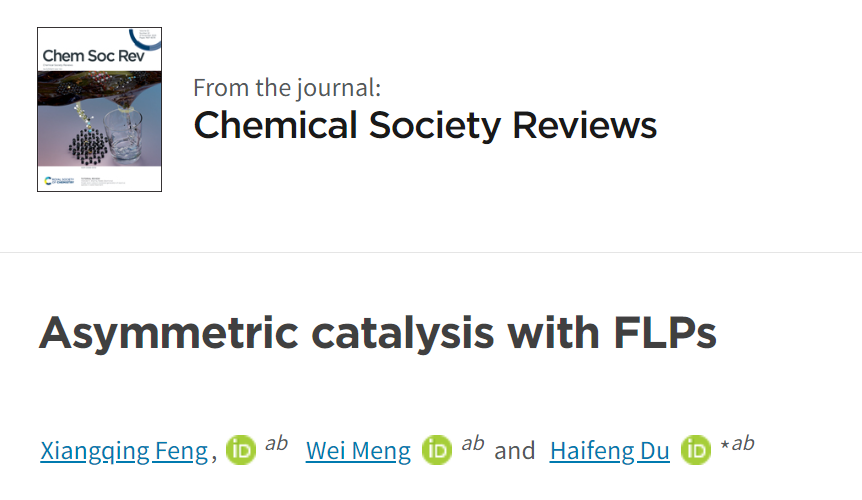The width and height of the screenshot is (862, 500).
Task: Click the word 'and' between authors
Action: pos(515,451)
